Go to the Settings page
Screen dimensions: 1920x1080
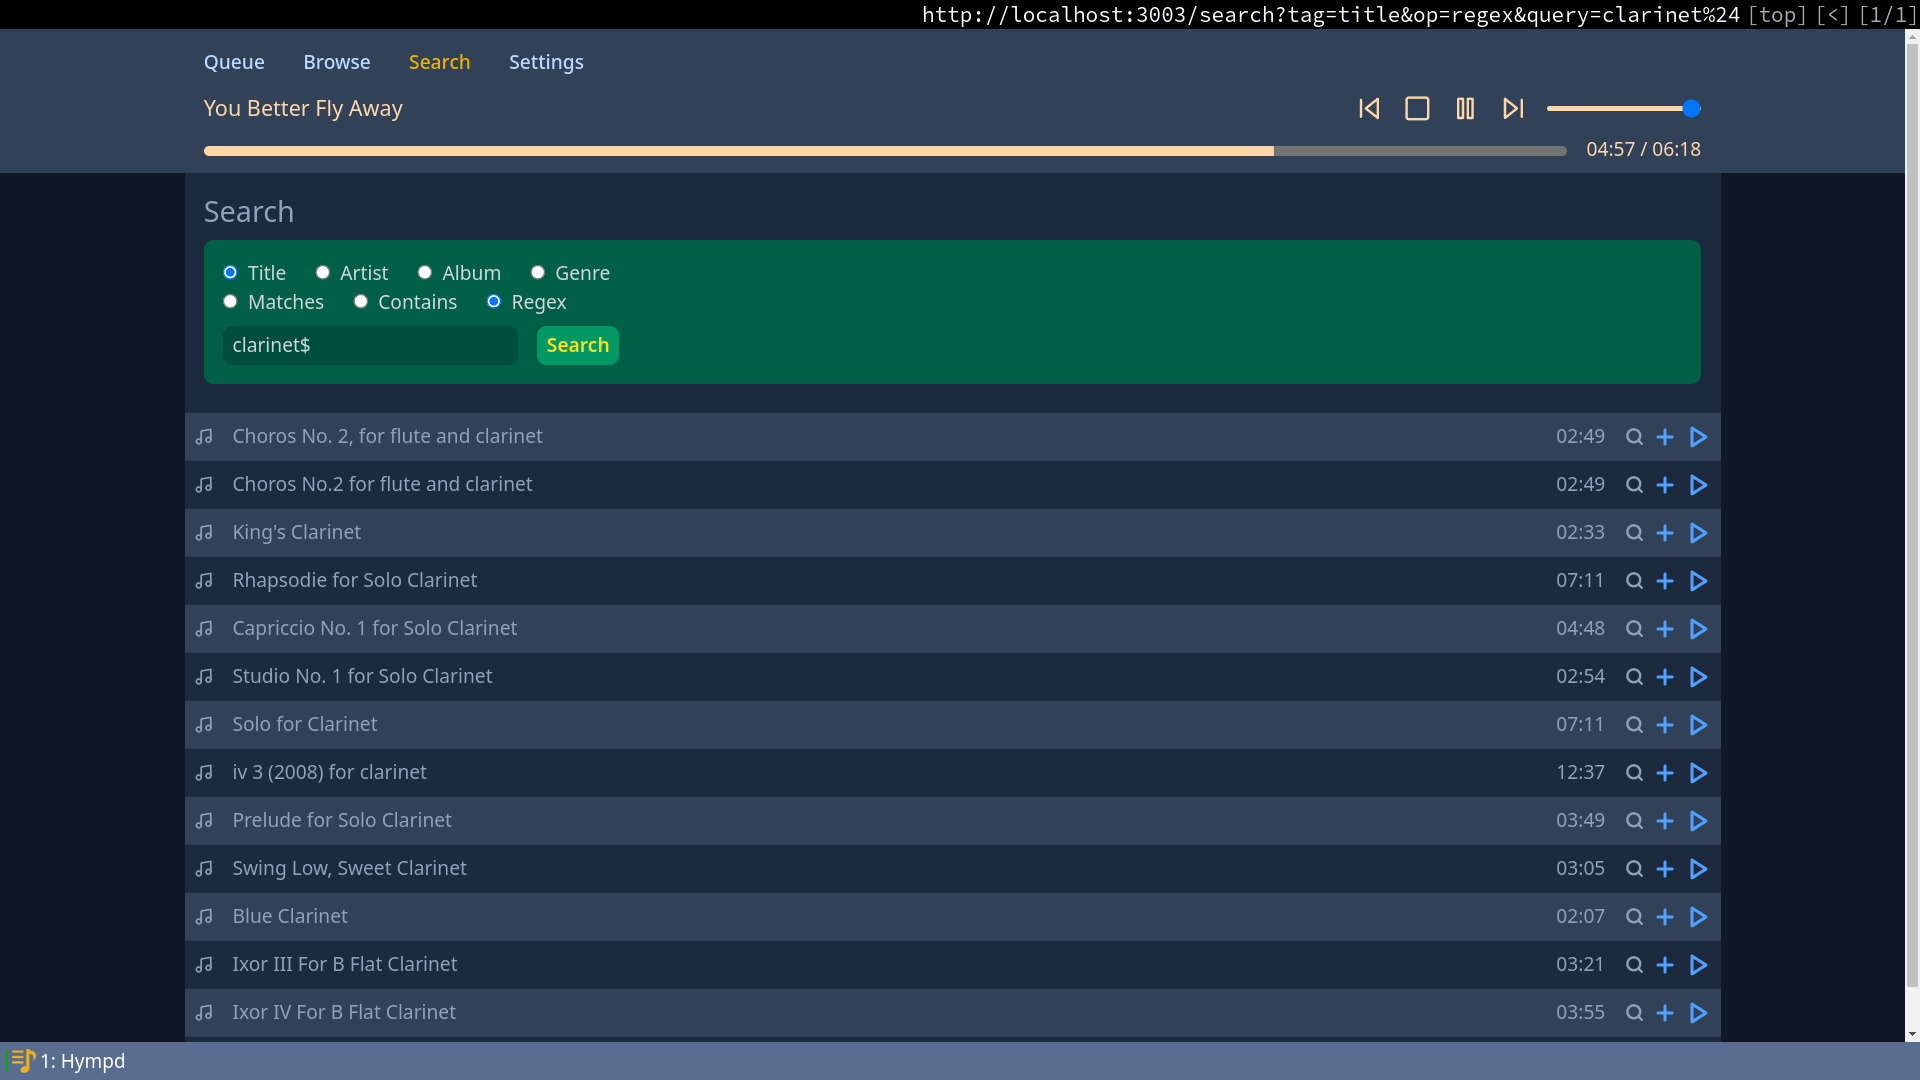tap(546, 62)
